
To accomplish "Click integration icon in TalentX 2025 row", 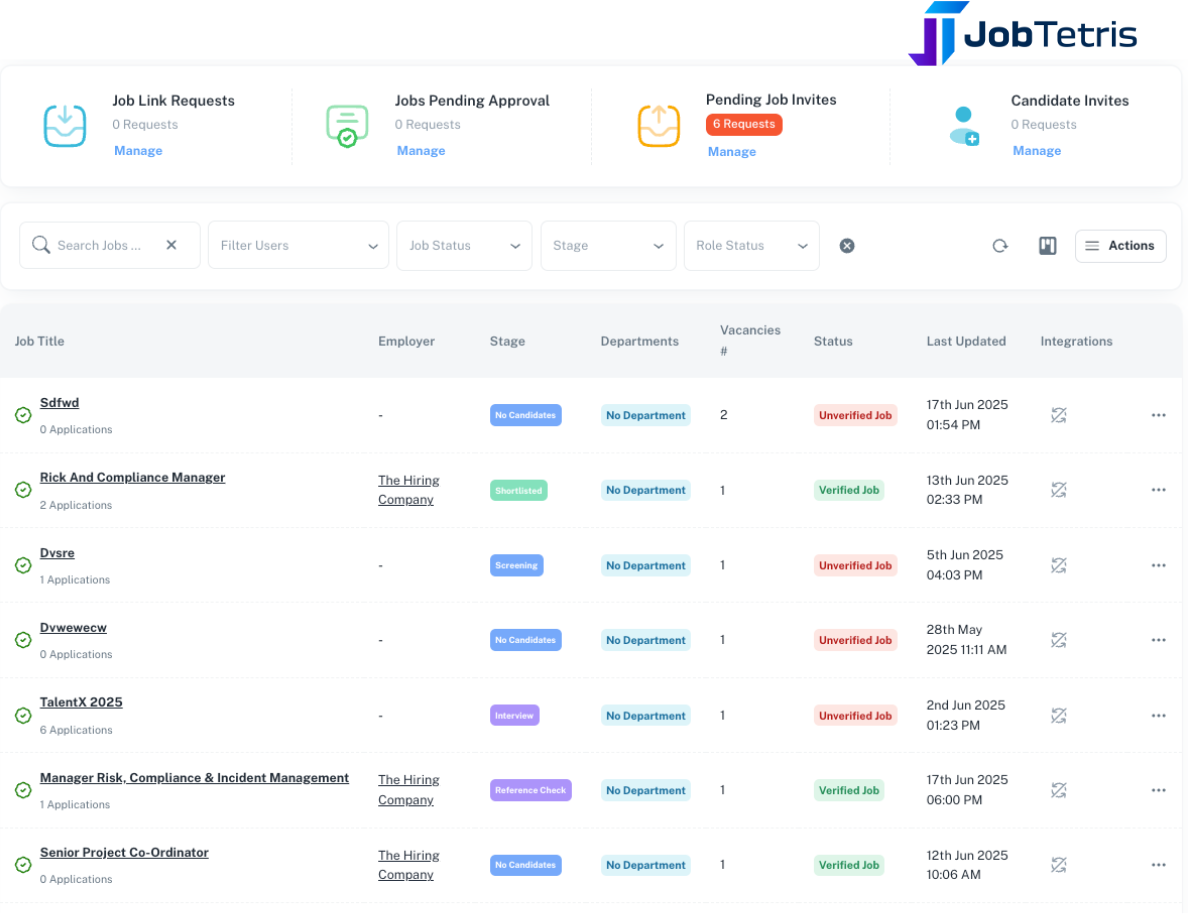I will click(x=1058, y=715).
